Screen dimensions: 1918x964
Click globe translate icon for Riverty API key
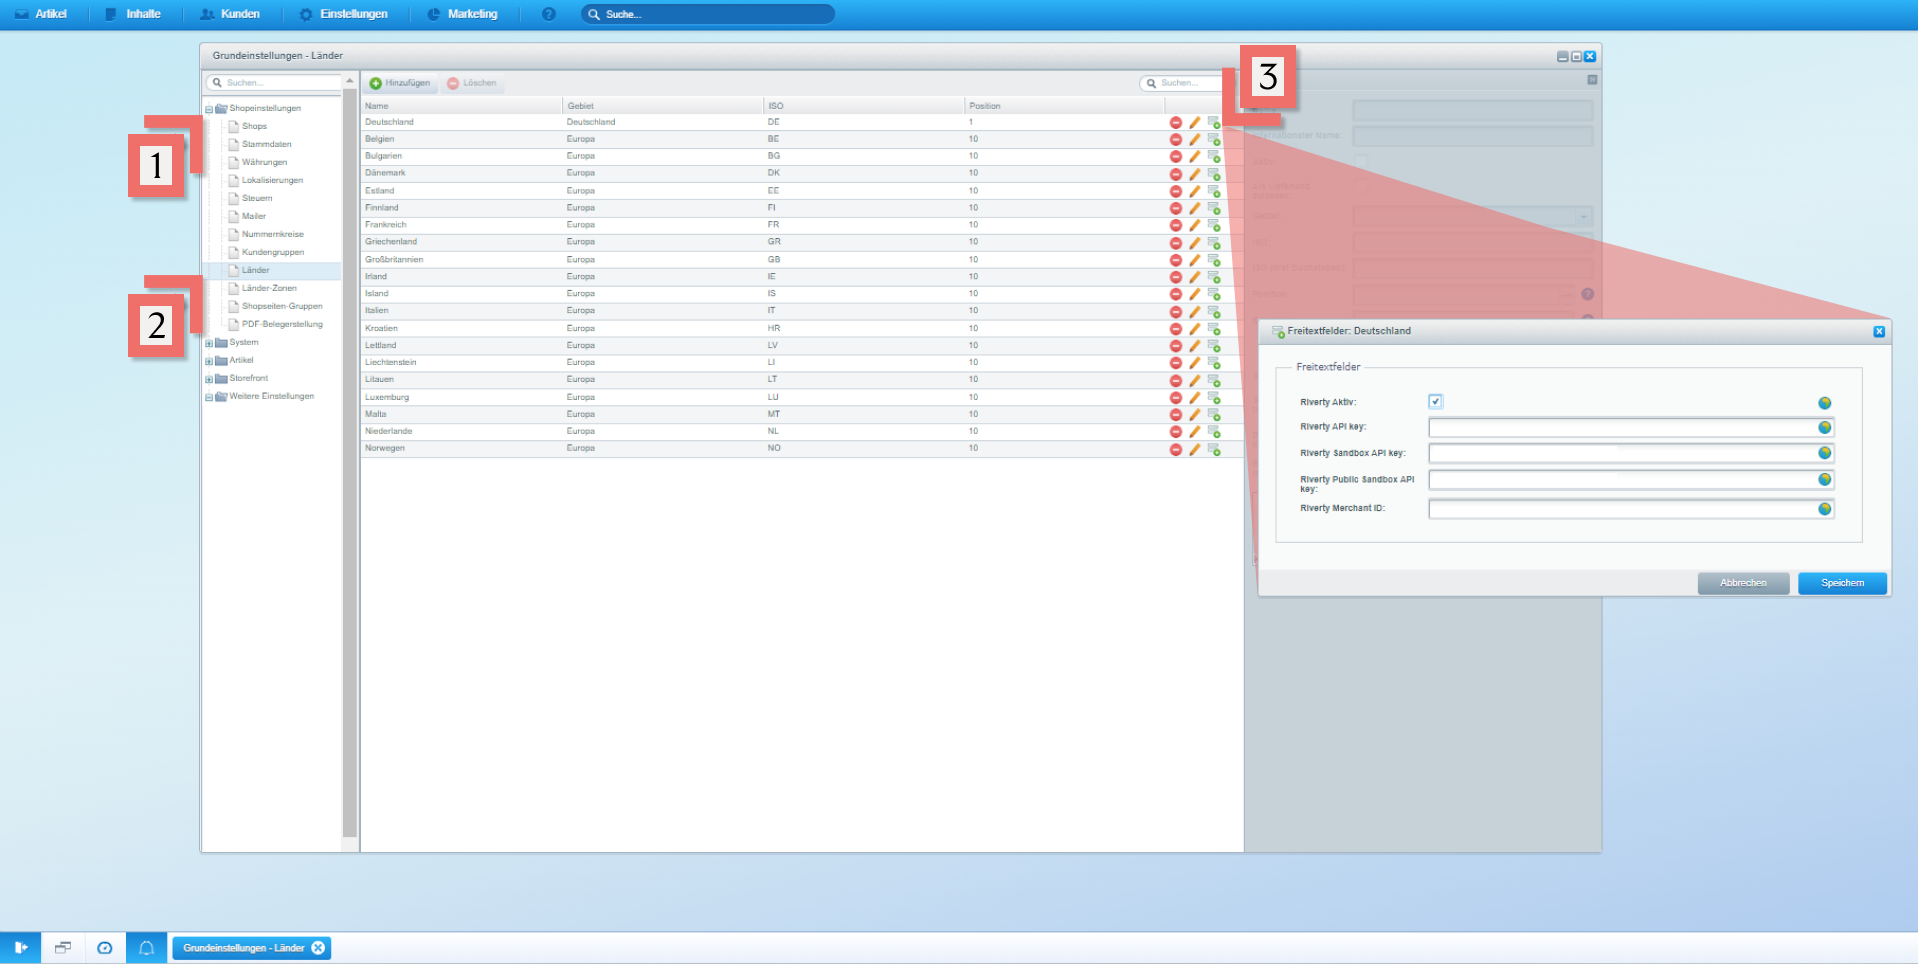coord(1824,428)
